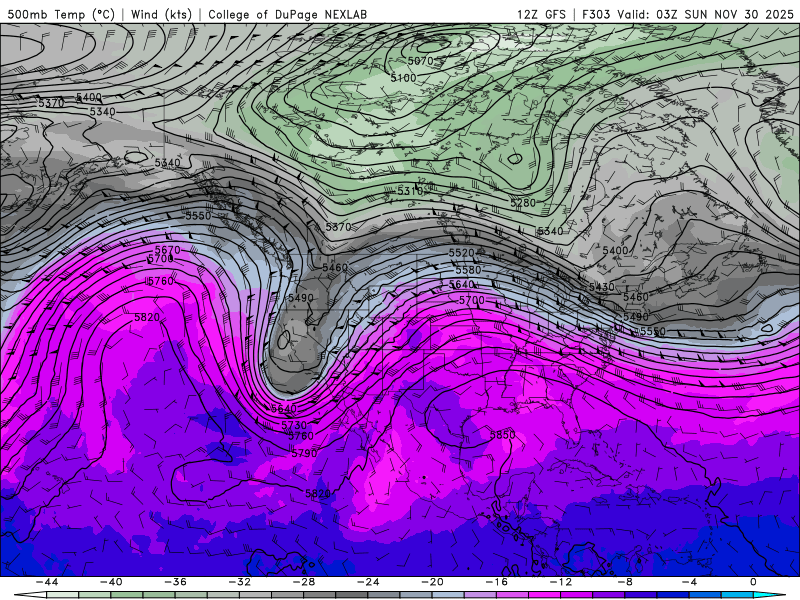Click the -32 colorbar tick label

[239, 582]
